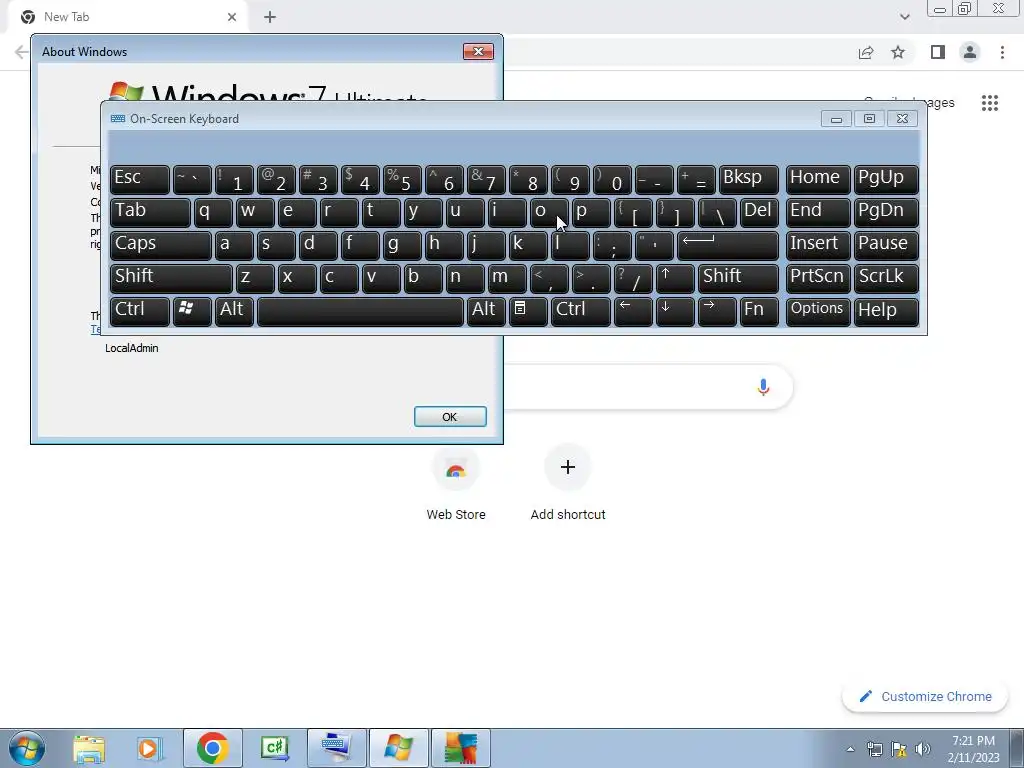Viewport: 1024px width, 768px height.
Task: Click Customize Chrome button
Action: [x=926, y=697]
